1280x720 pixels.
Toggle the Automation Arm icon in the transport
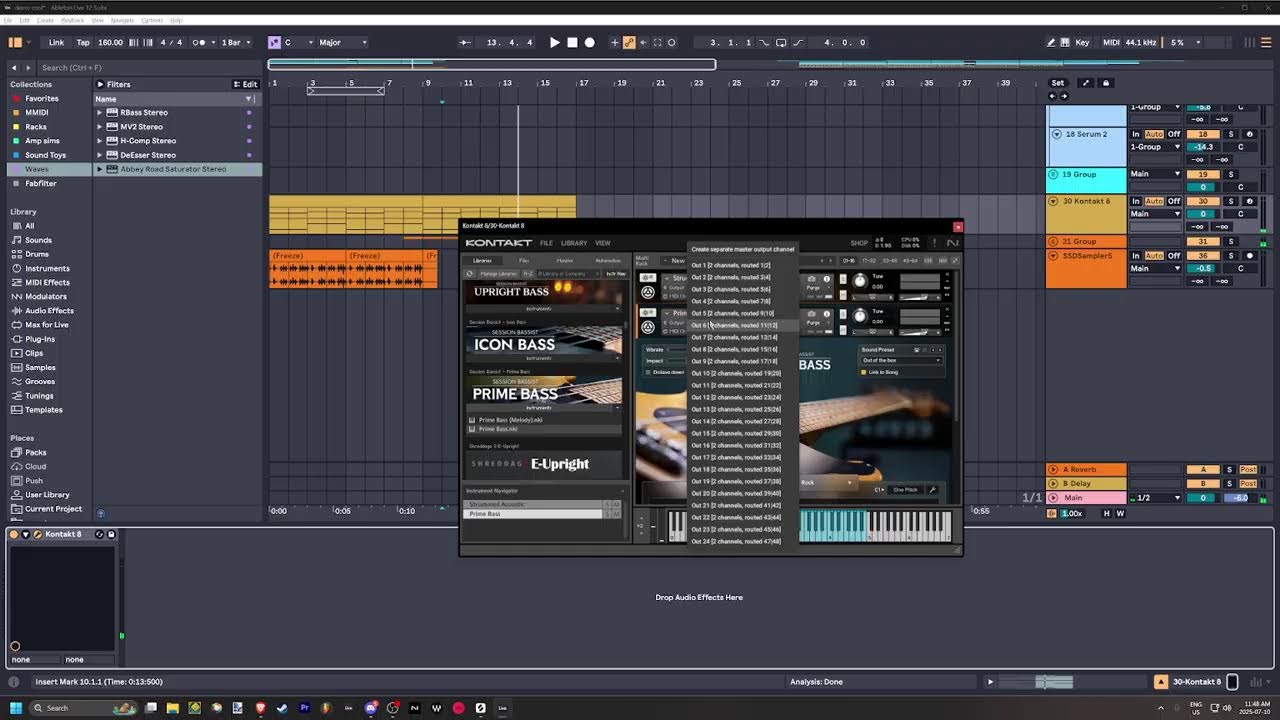pos(629,42)
